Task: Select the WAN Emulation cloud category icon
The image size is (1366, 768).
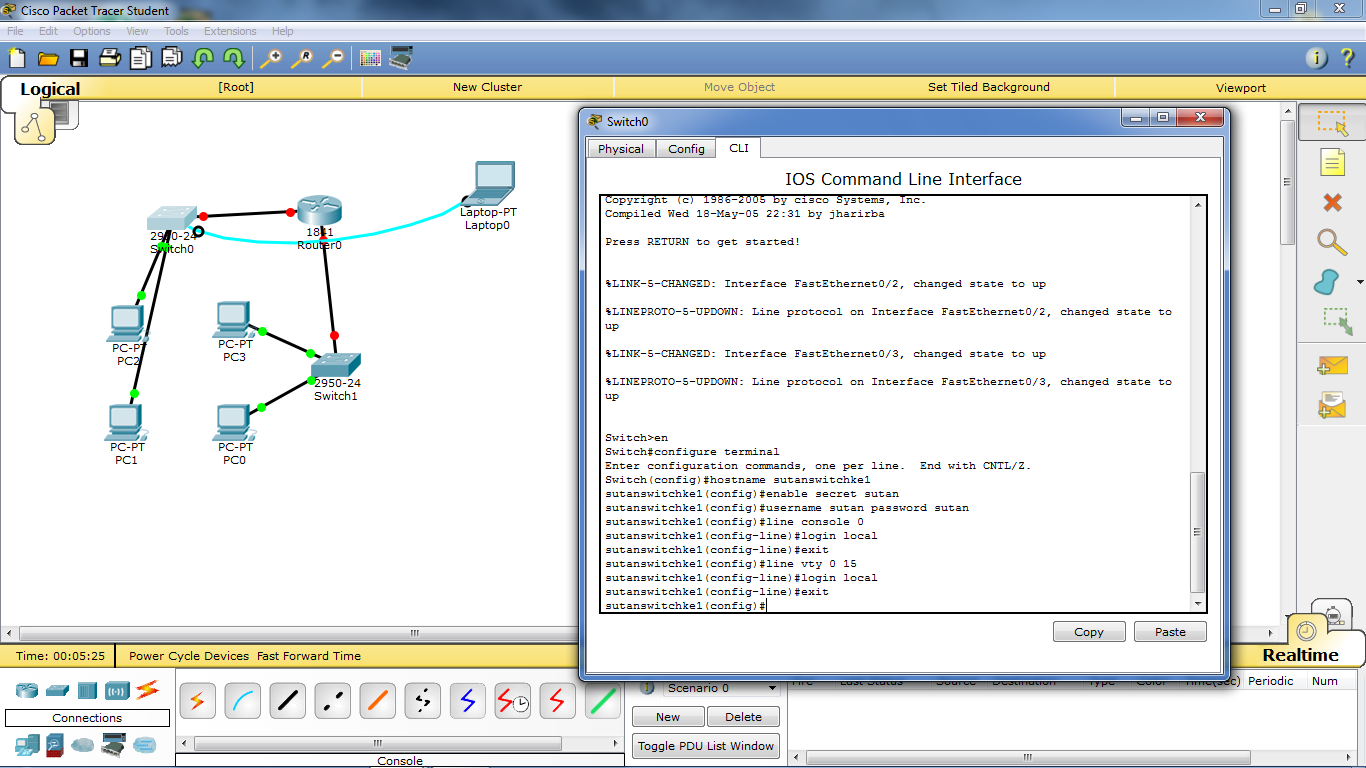Action: [82, 745]
